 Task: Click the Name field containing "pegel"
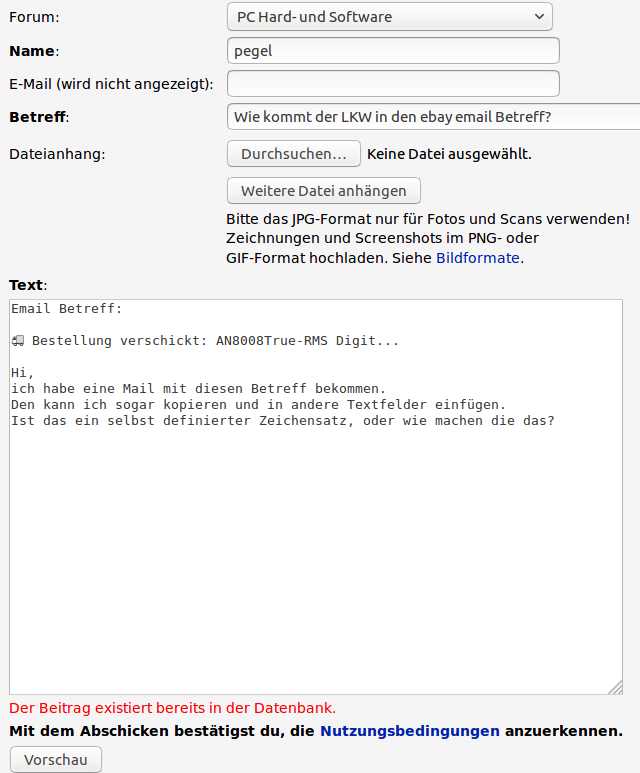[393, 51]
